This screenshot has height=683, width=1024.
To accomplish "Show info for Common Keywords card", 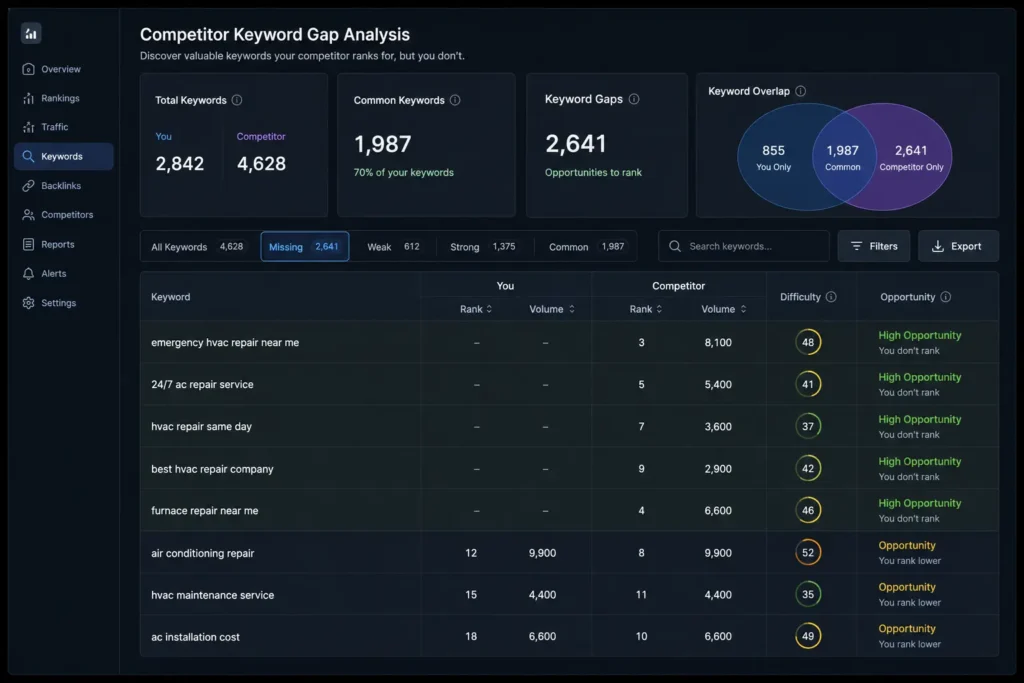I will (455, 100).
